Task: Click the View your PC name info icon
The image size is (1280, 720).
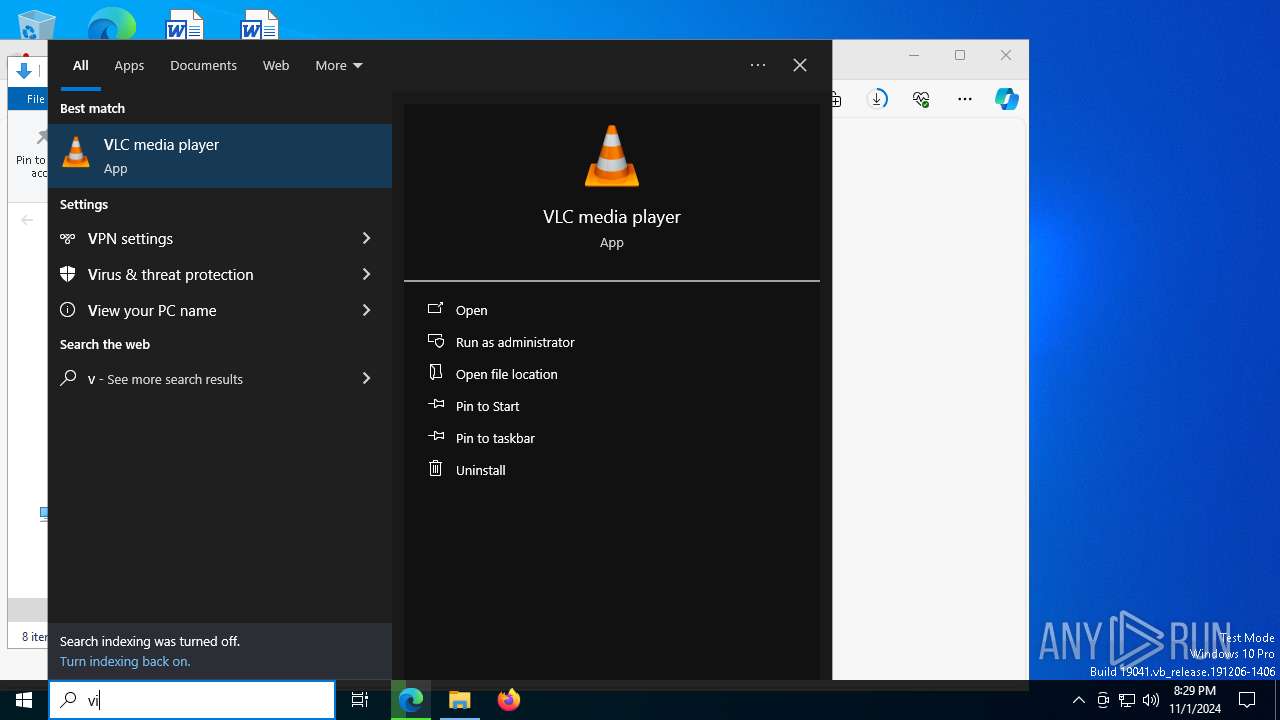Action: coord(68,310)
